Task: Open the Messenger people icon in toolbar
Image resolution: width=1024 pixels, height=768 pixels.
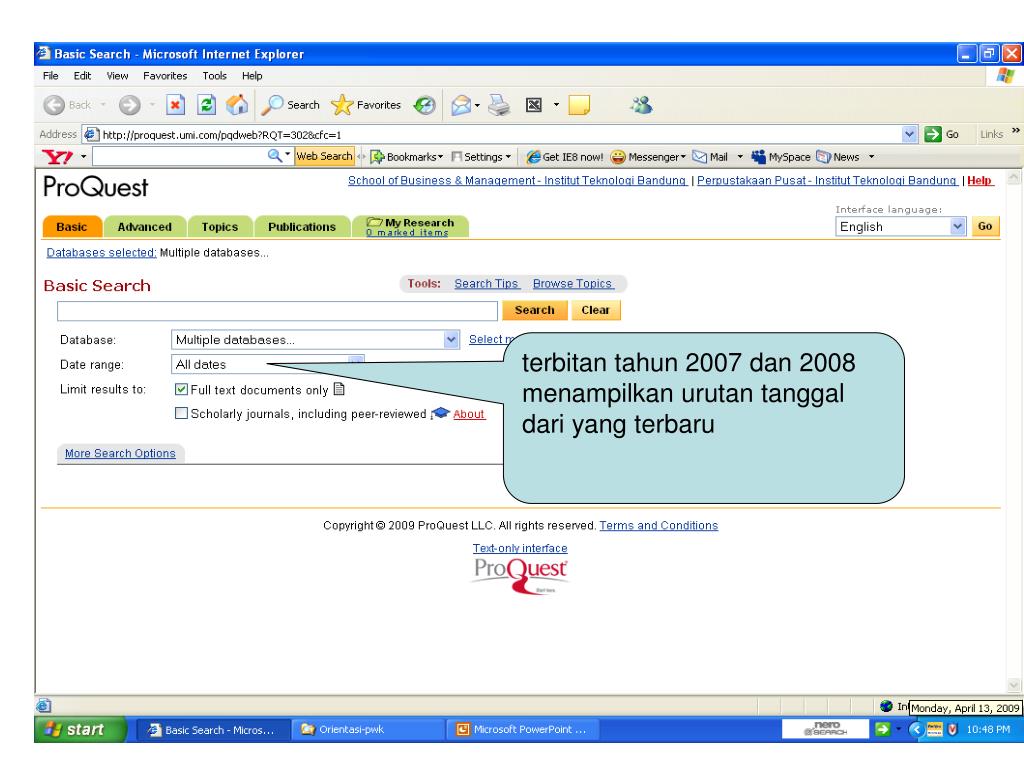Action: (x=641, y=104)
